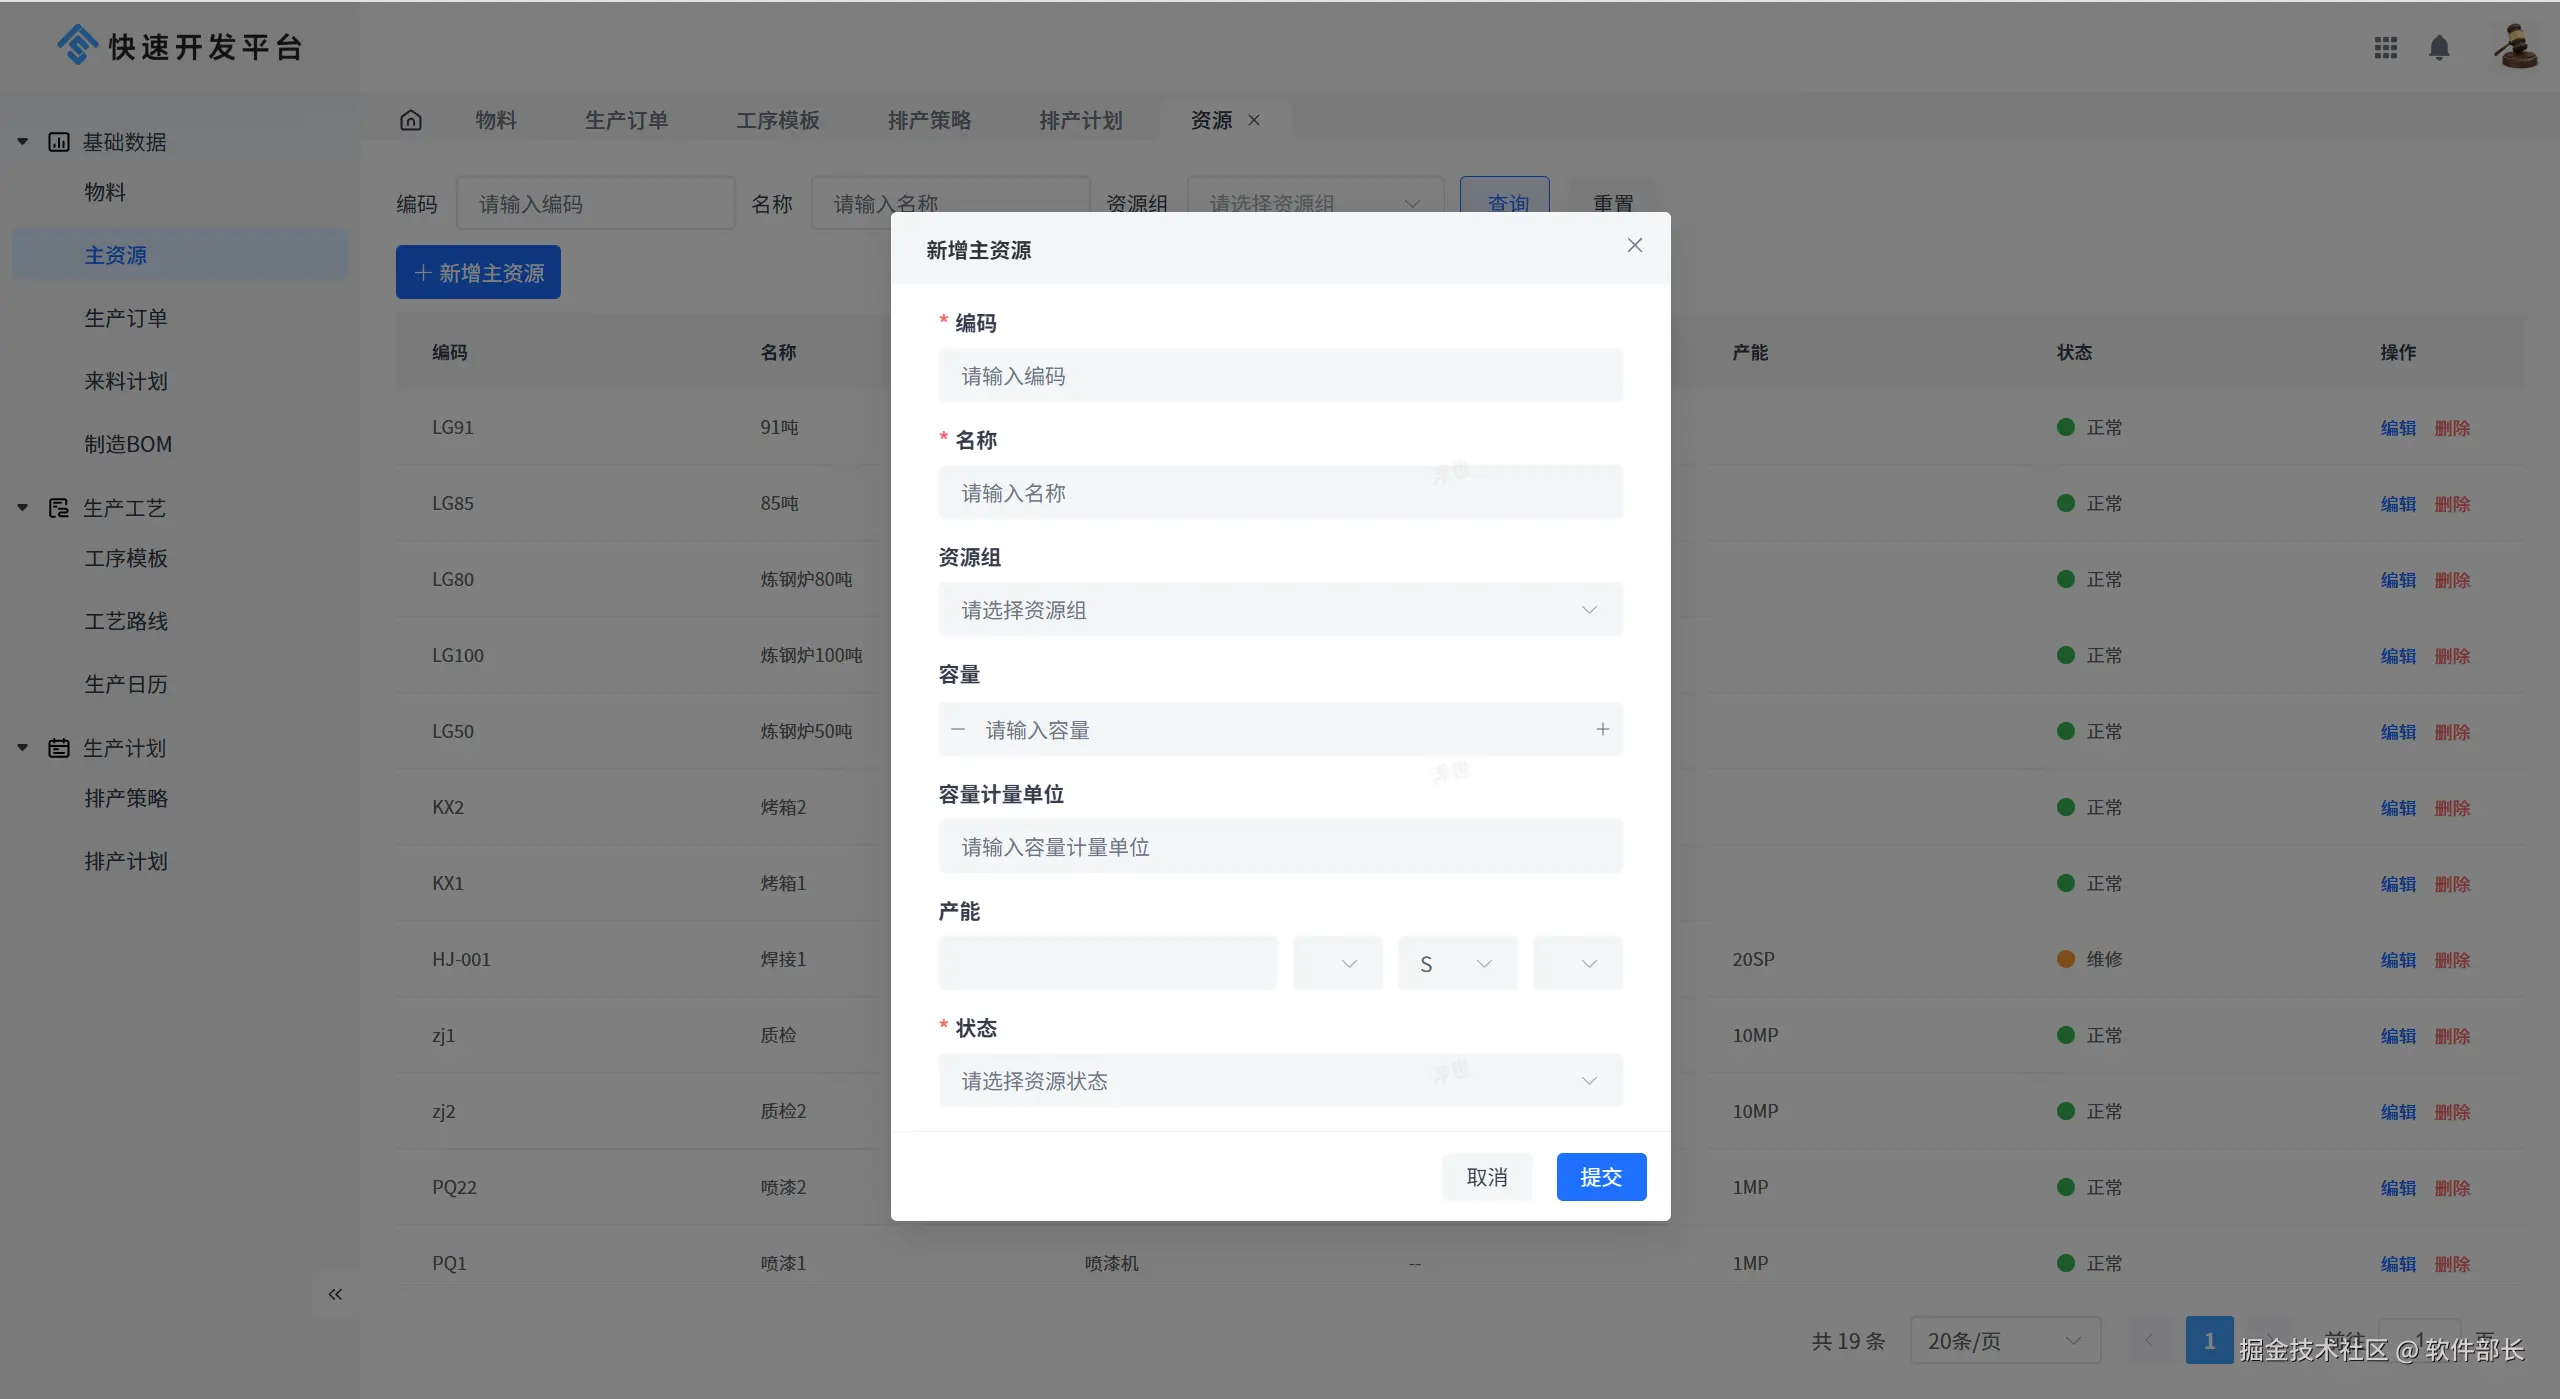This screenshot has height=1399, width=2560.
Task: Click the user avatar icon
Action: coord(2515,46)
